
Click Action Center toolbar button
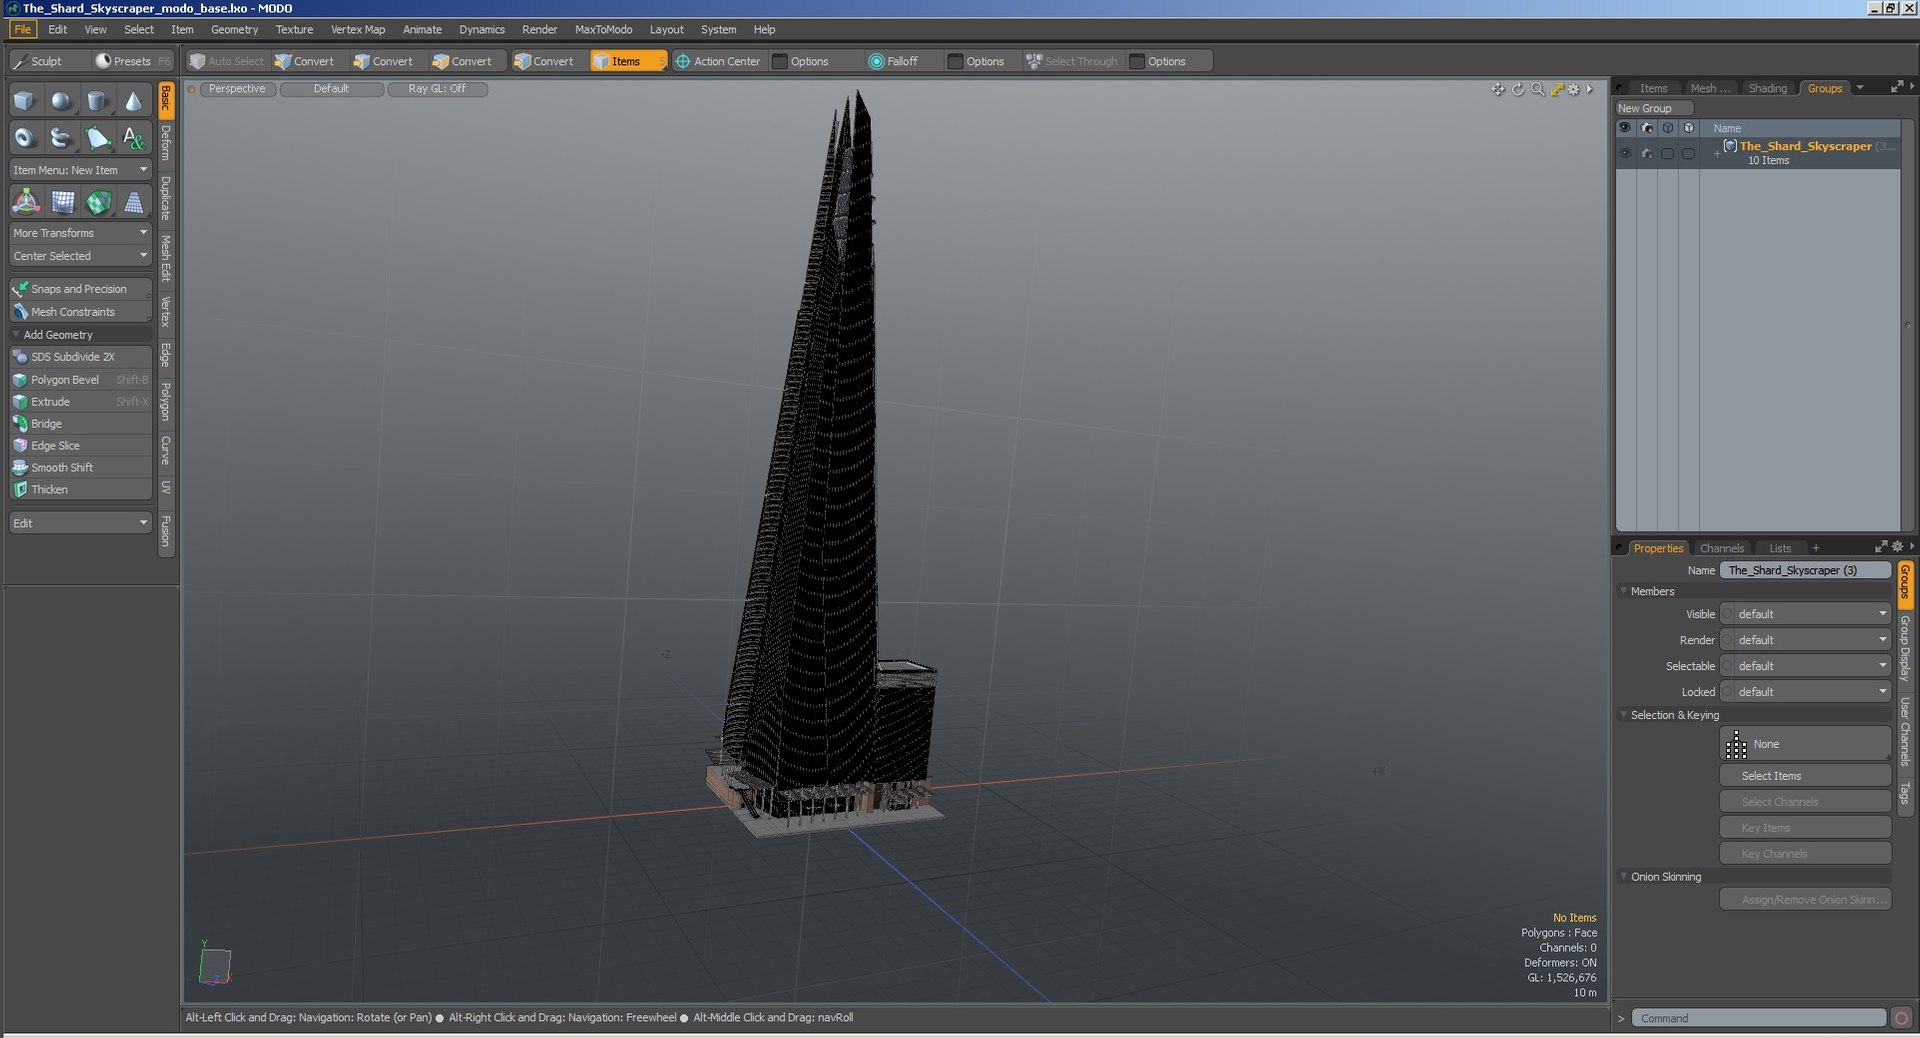(x=718, y=61)
